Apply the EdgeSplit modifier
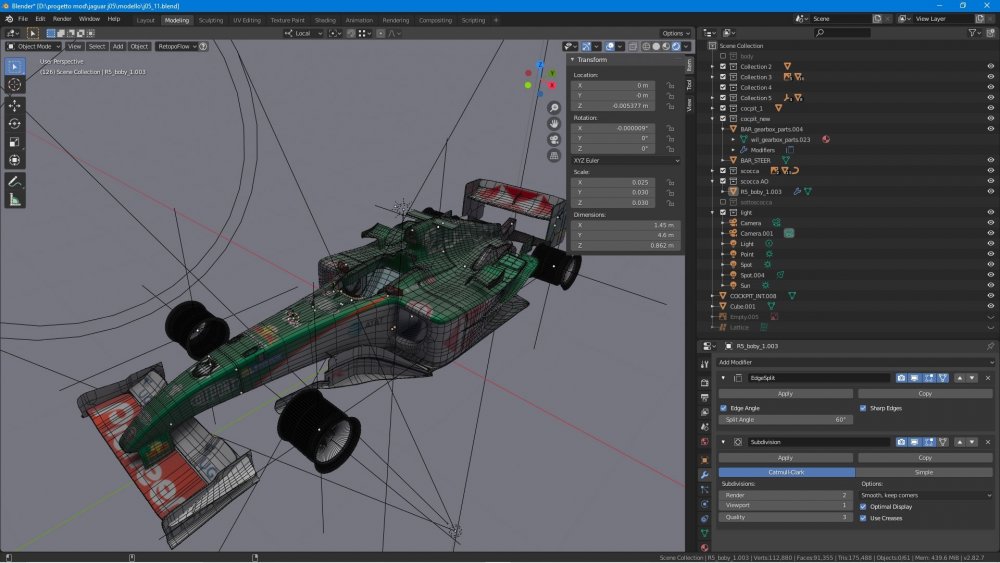Screen dimensions: 1000x563 785,394
